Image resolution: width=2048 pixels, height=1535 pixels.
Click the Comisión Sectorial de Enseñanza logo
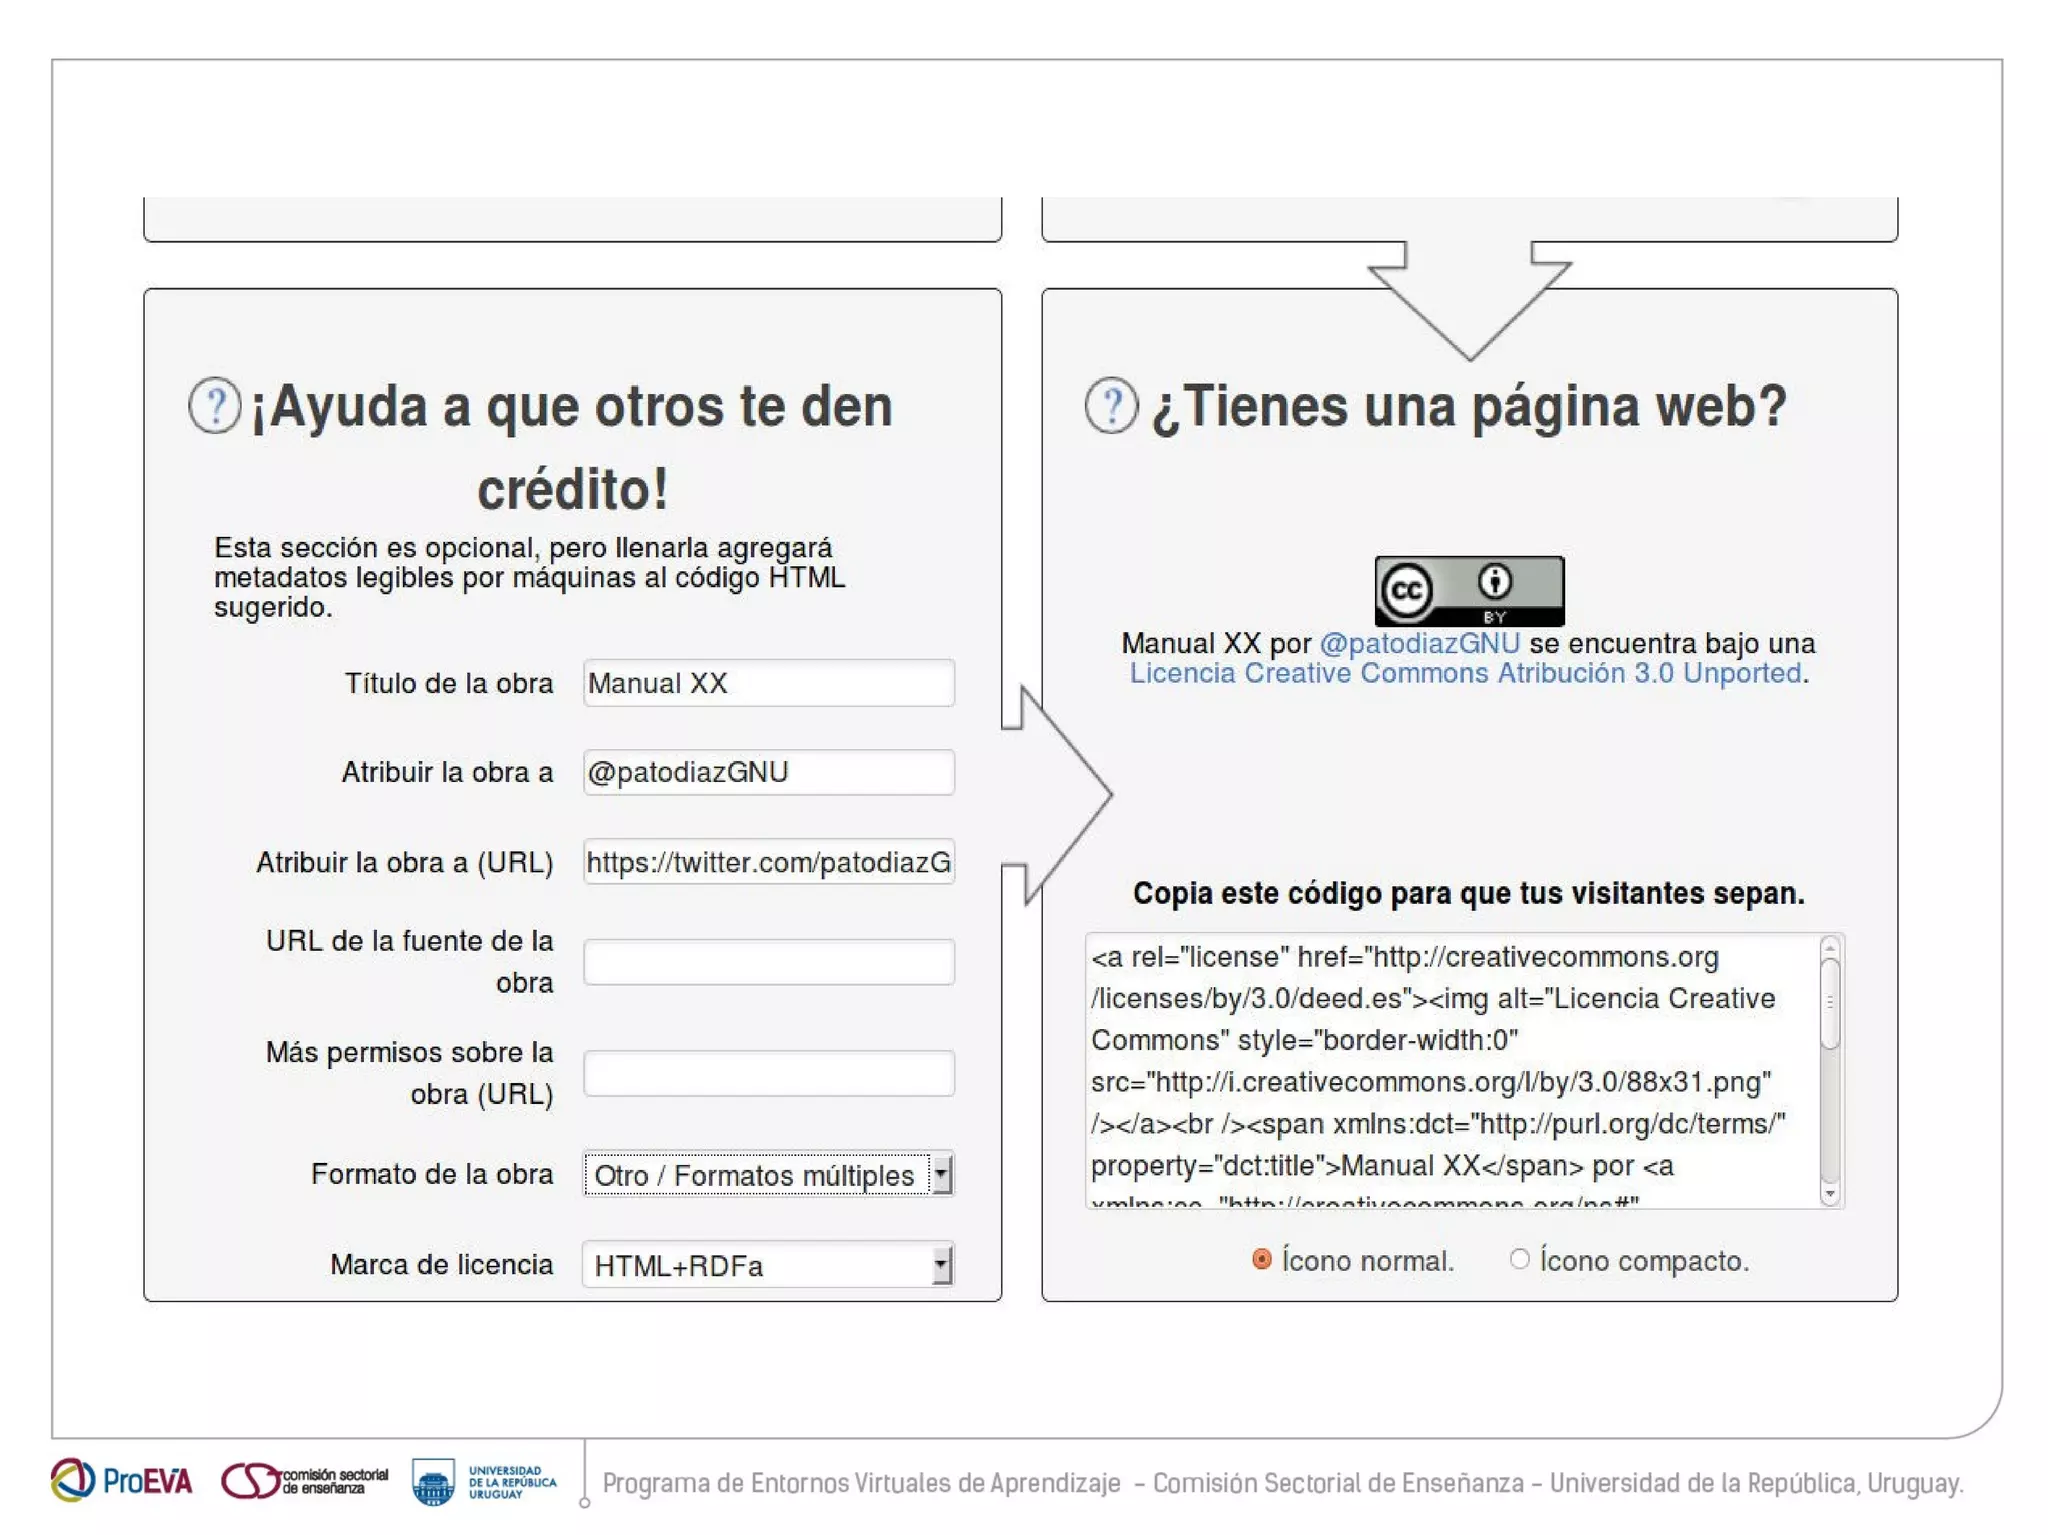point(305,1481)
